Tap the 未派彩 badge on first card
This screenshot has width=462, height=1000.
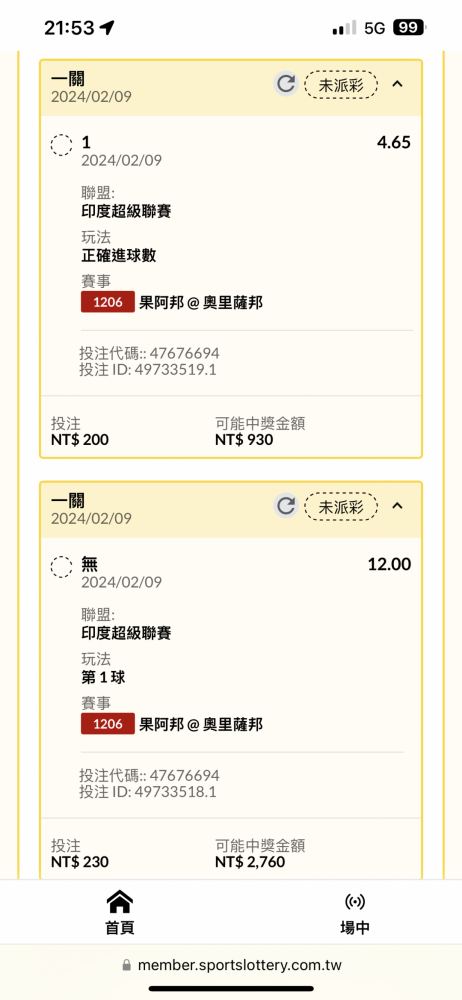pyautogui.click(x=341, y=85)
